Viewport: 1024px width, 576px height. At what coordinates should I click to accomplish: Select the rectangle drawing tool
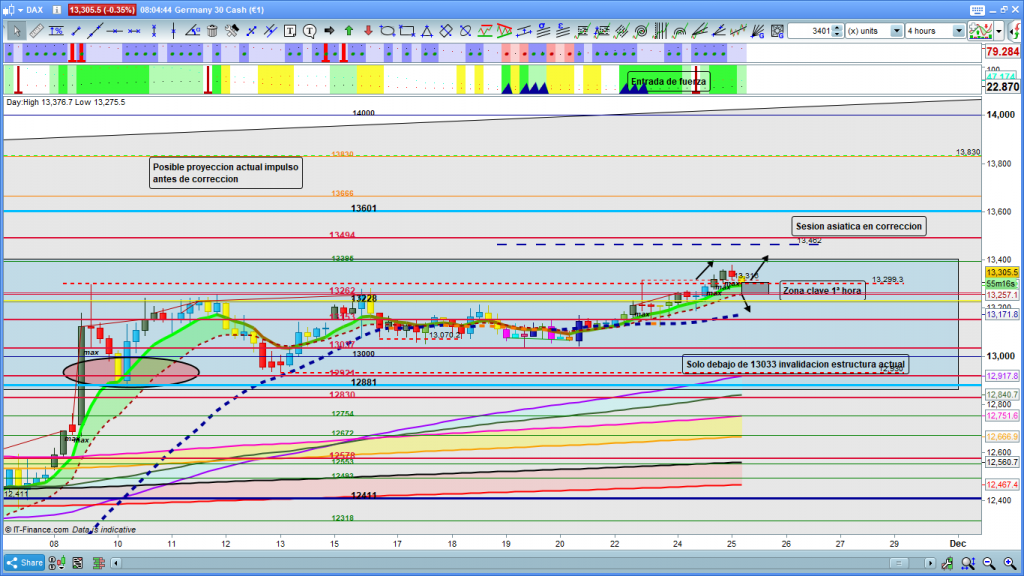[x=409, y=31]
